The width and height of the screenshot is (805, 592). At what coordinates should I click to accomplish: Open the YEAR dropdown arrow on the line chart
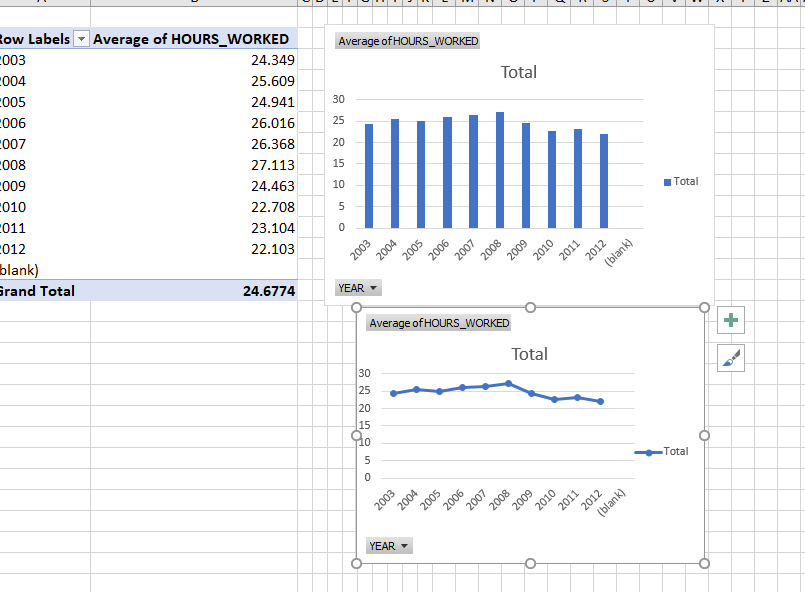[x=402, y=546]
